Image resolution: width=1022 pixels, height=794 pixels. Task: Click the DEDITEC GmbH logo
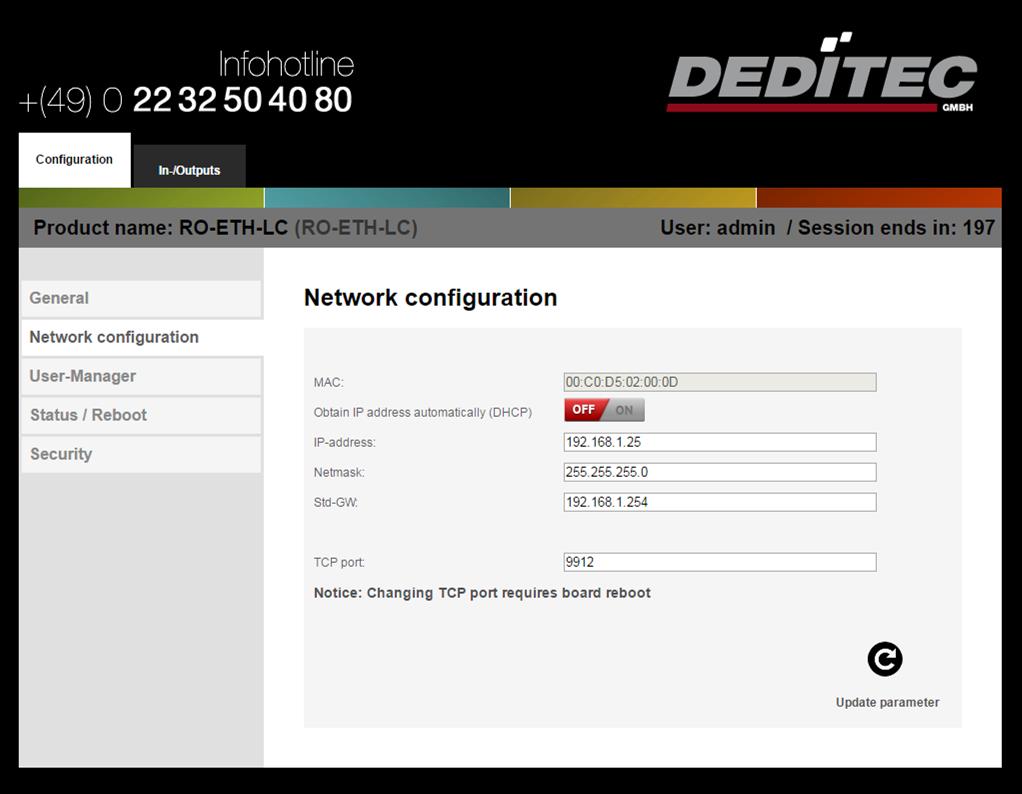click(x=821, y=76)
